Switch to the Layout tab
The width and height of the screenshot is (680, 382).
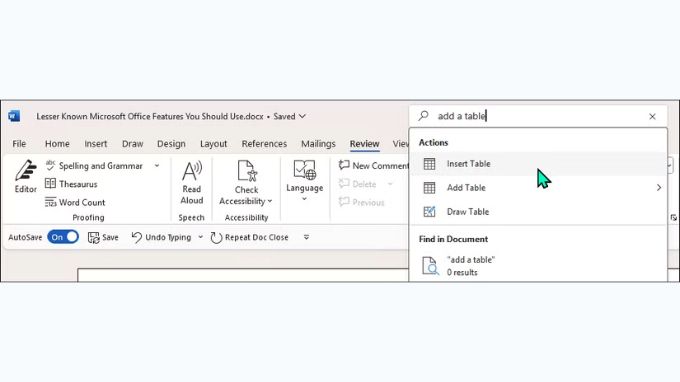(213, 144)
